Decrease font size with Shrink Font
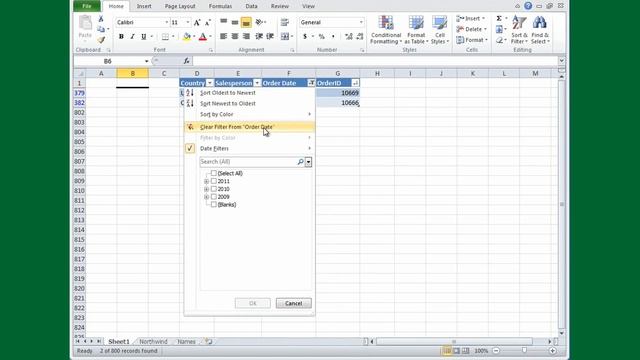640x360 pixels. coord(207,22)
